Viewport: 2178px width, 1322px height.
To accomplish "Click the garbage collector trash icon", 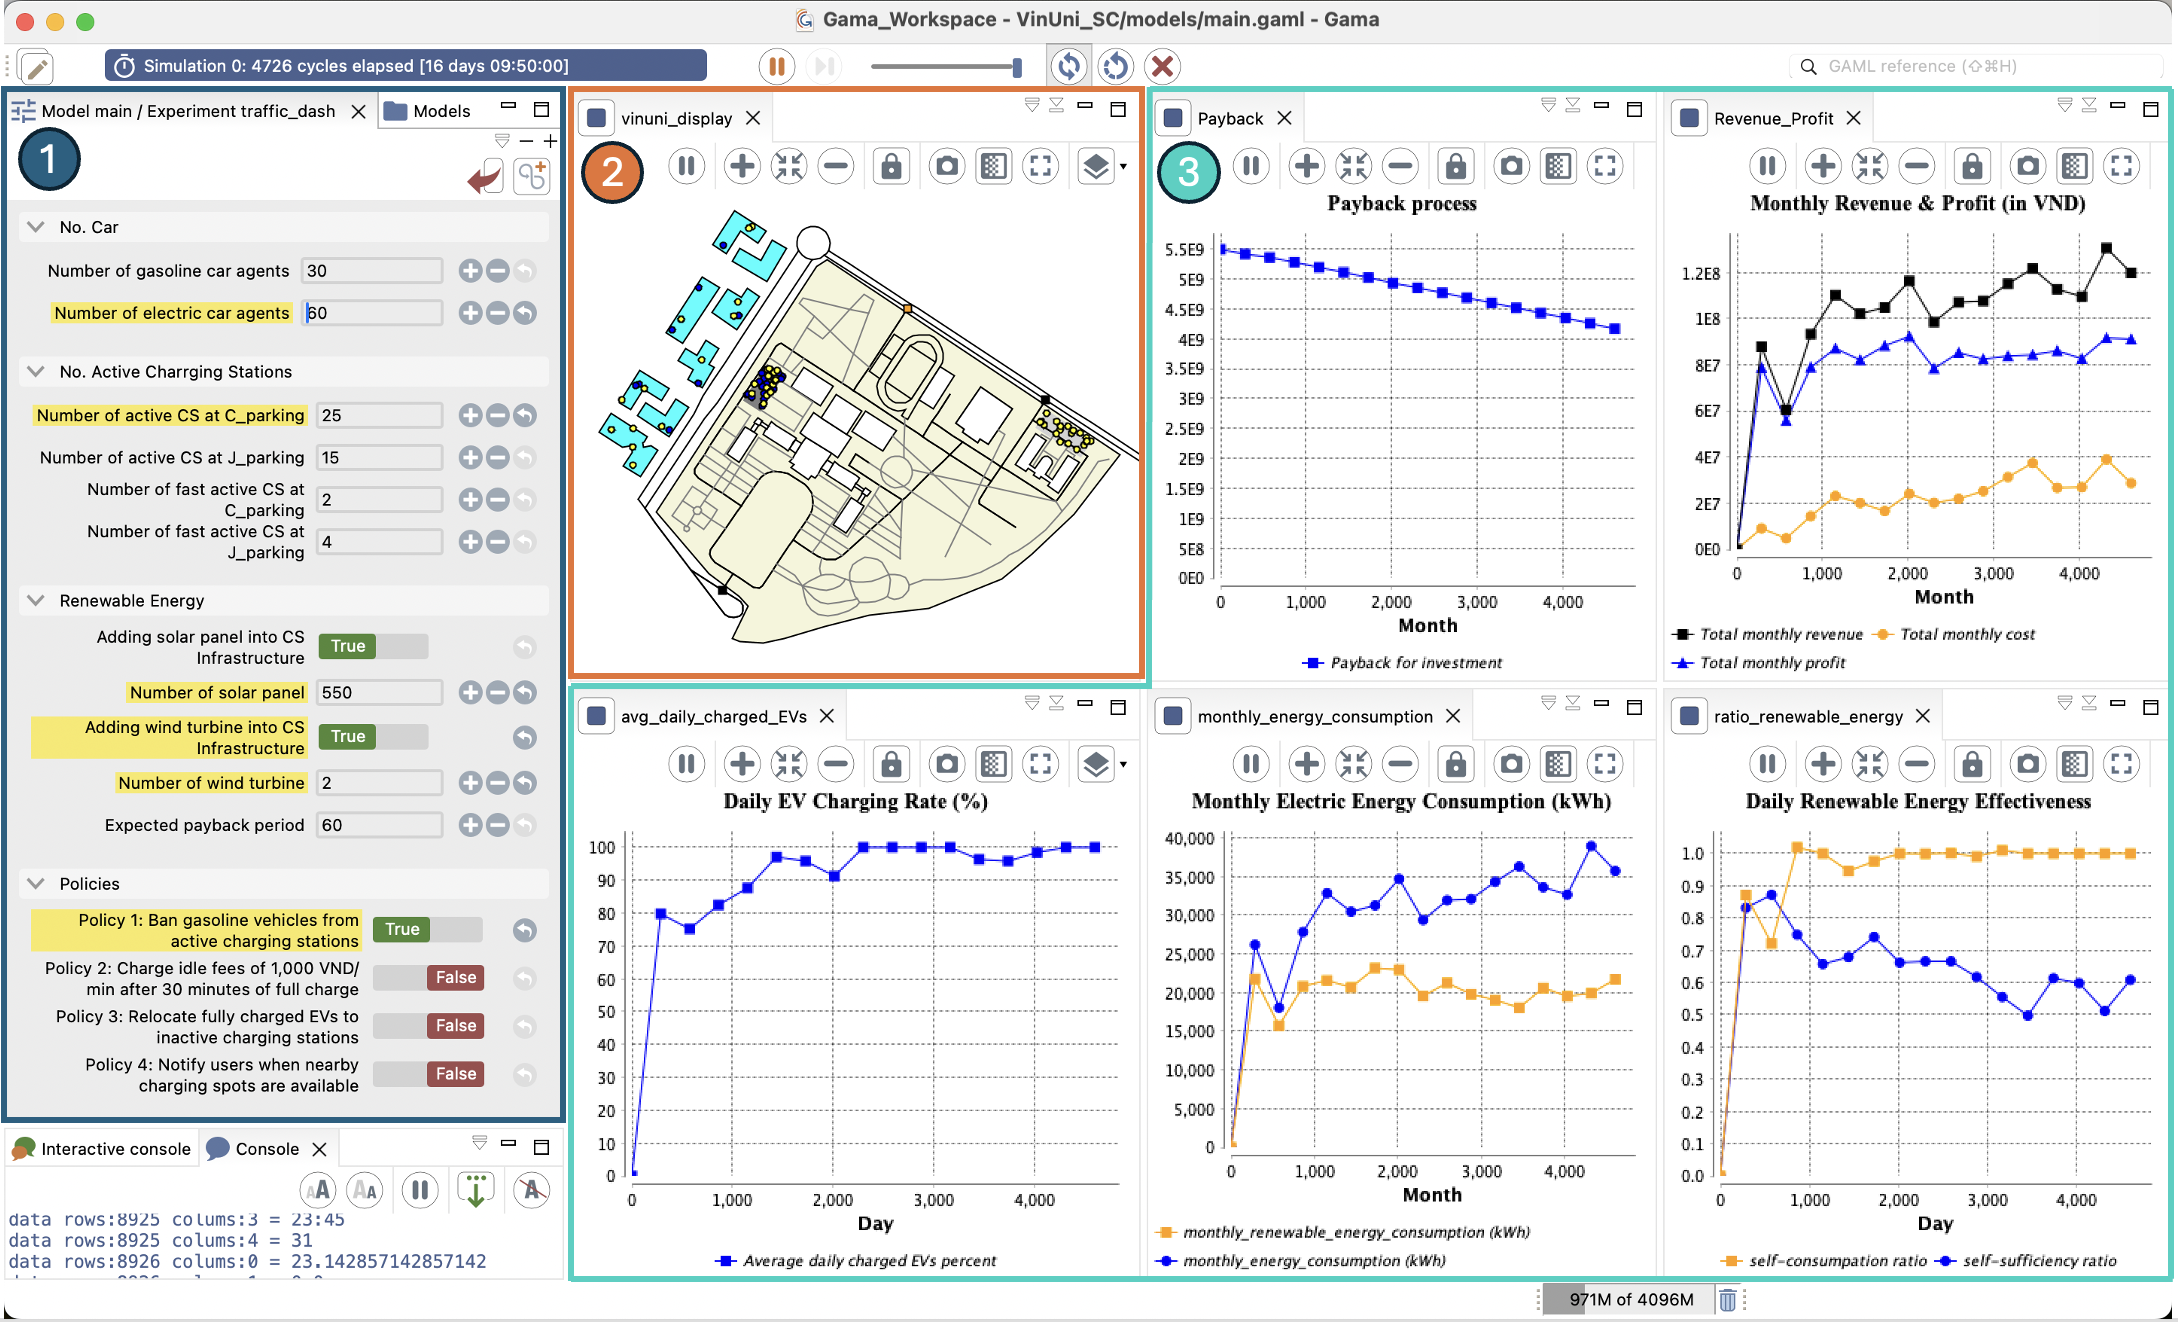I will click(x=1727, y=1299).
